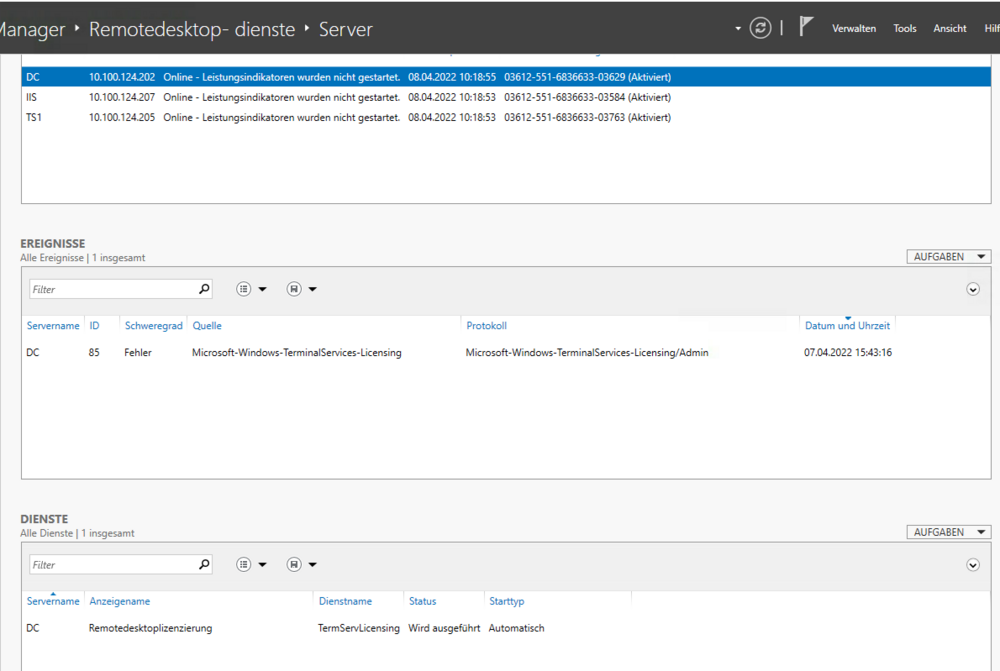Open list options icon in Dienste
The image size is (1000, 671).
[x=244, y=565]
